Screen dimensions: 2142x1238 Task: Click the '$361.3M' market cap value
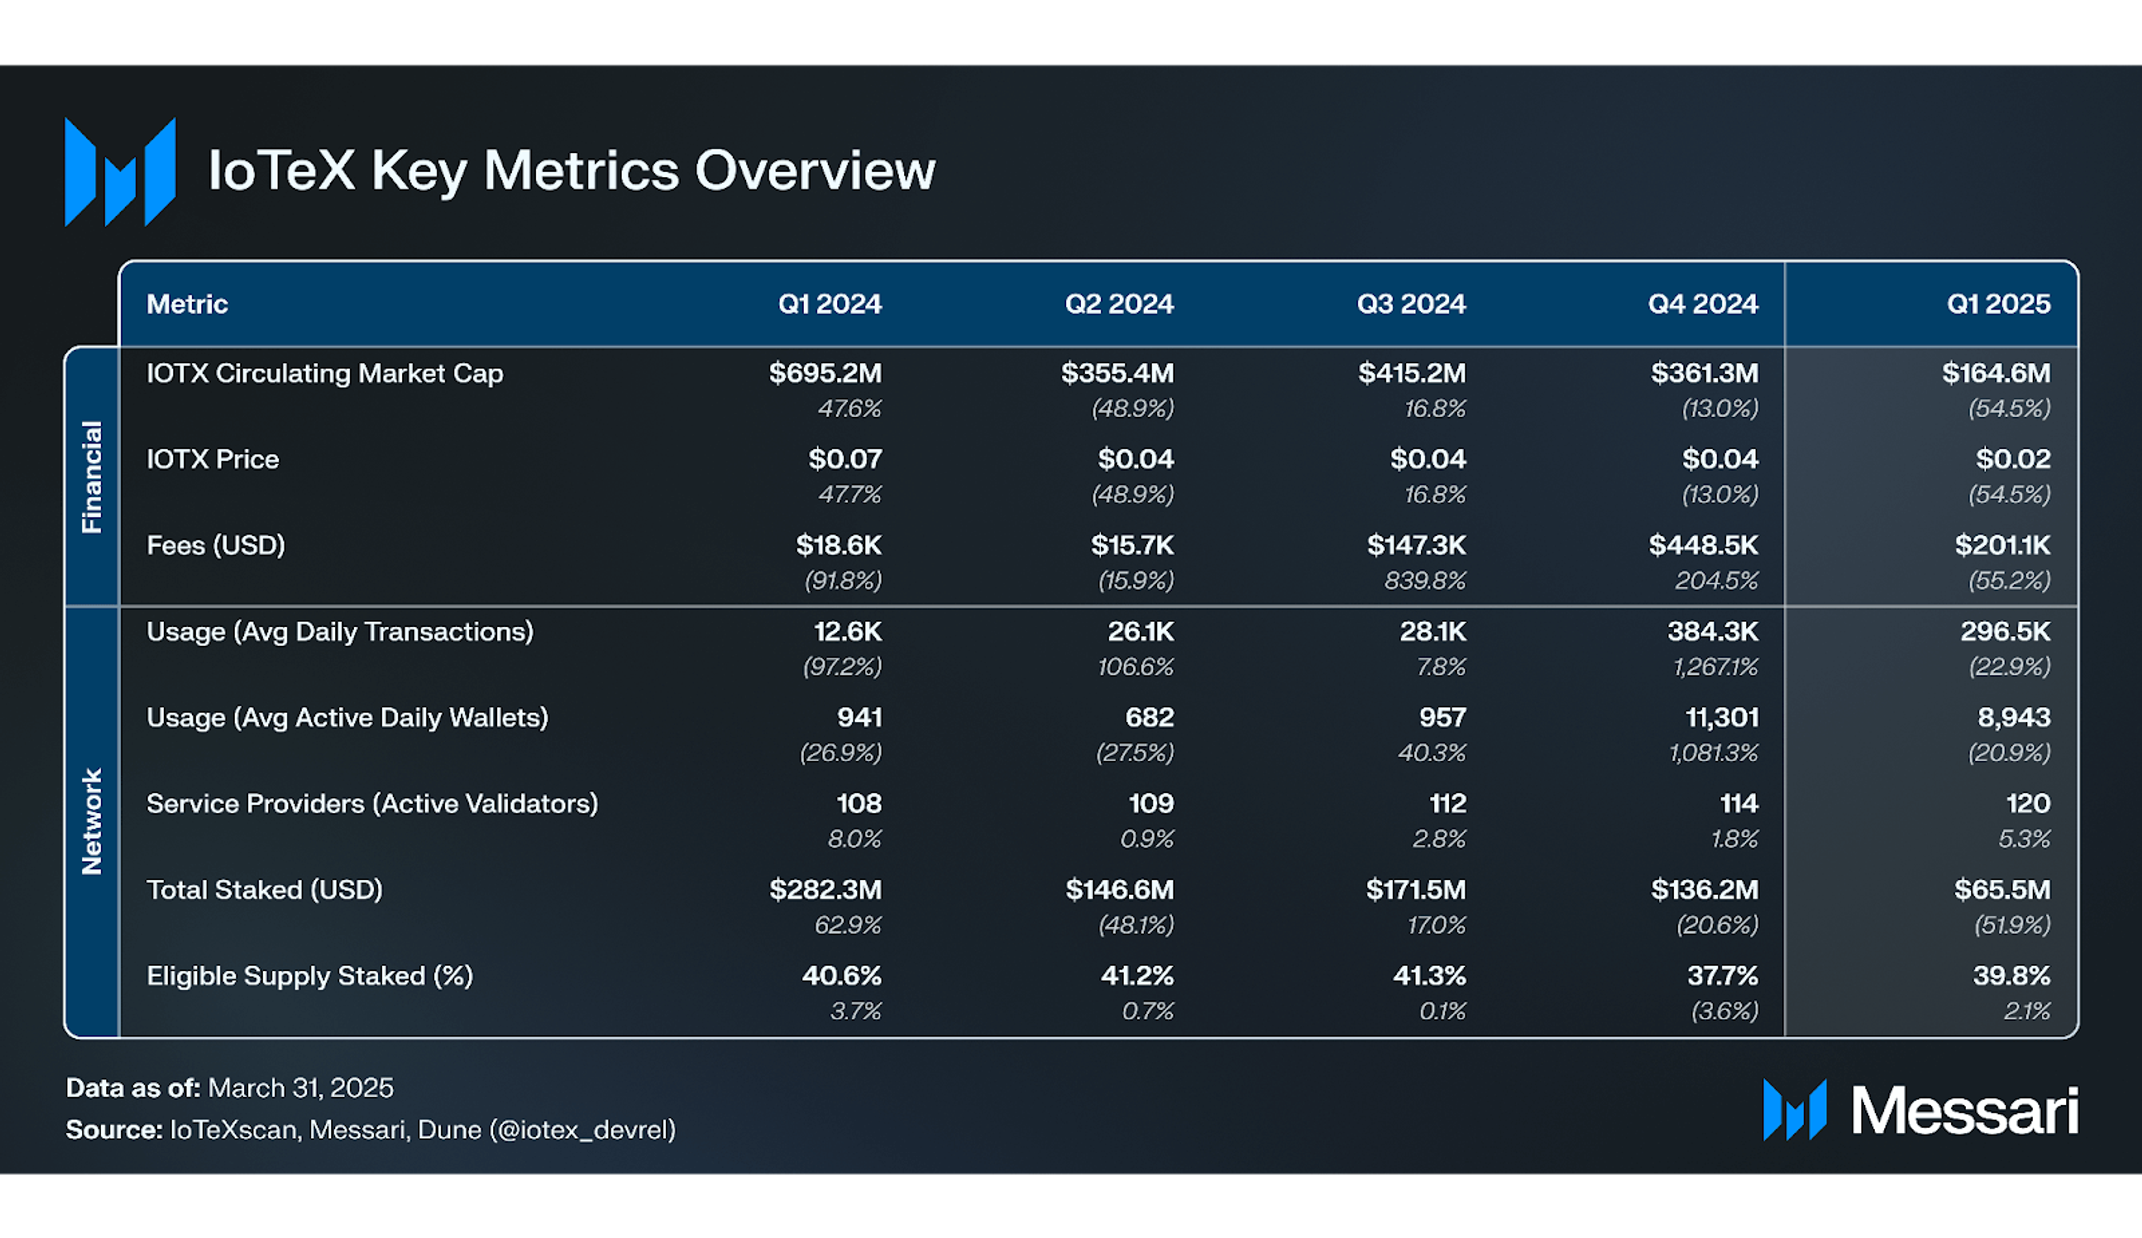point(1704,374)
